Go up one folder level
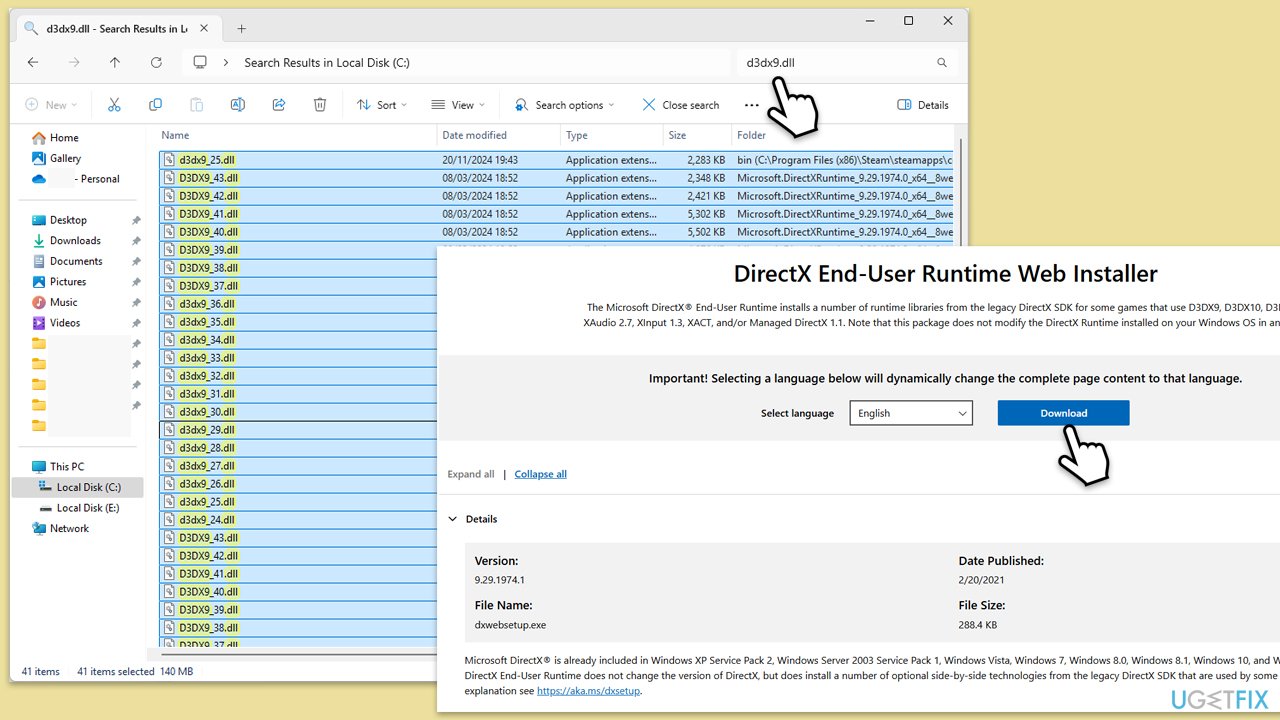The width and height of the screenshot is (1280, 720). point(115,62)
